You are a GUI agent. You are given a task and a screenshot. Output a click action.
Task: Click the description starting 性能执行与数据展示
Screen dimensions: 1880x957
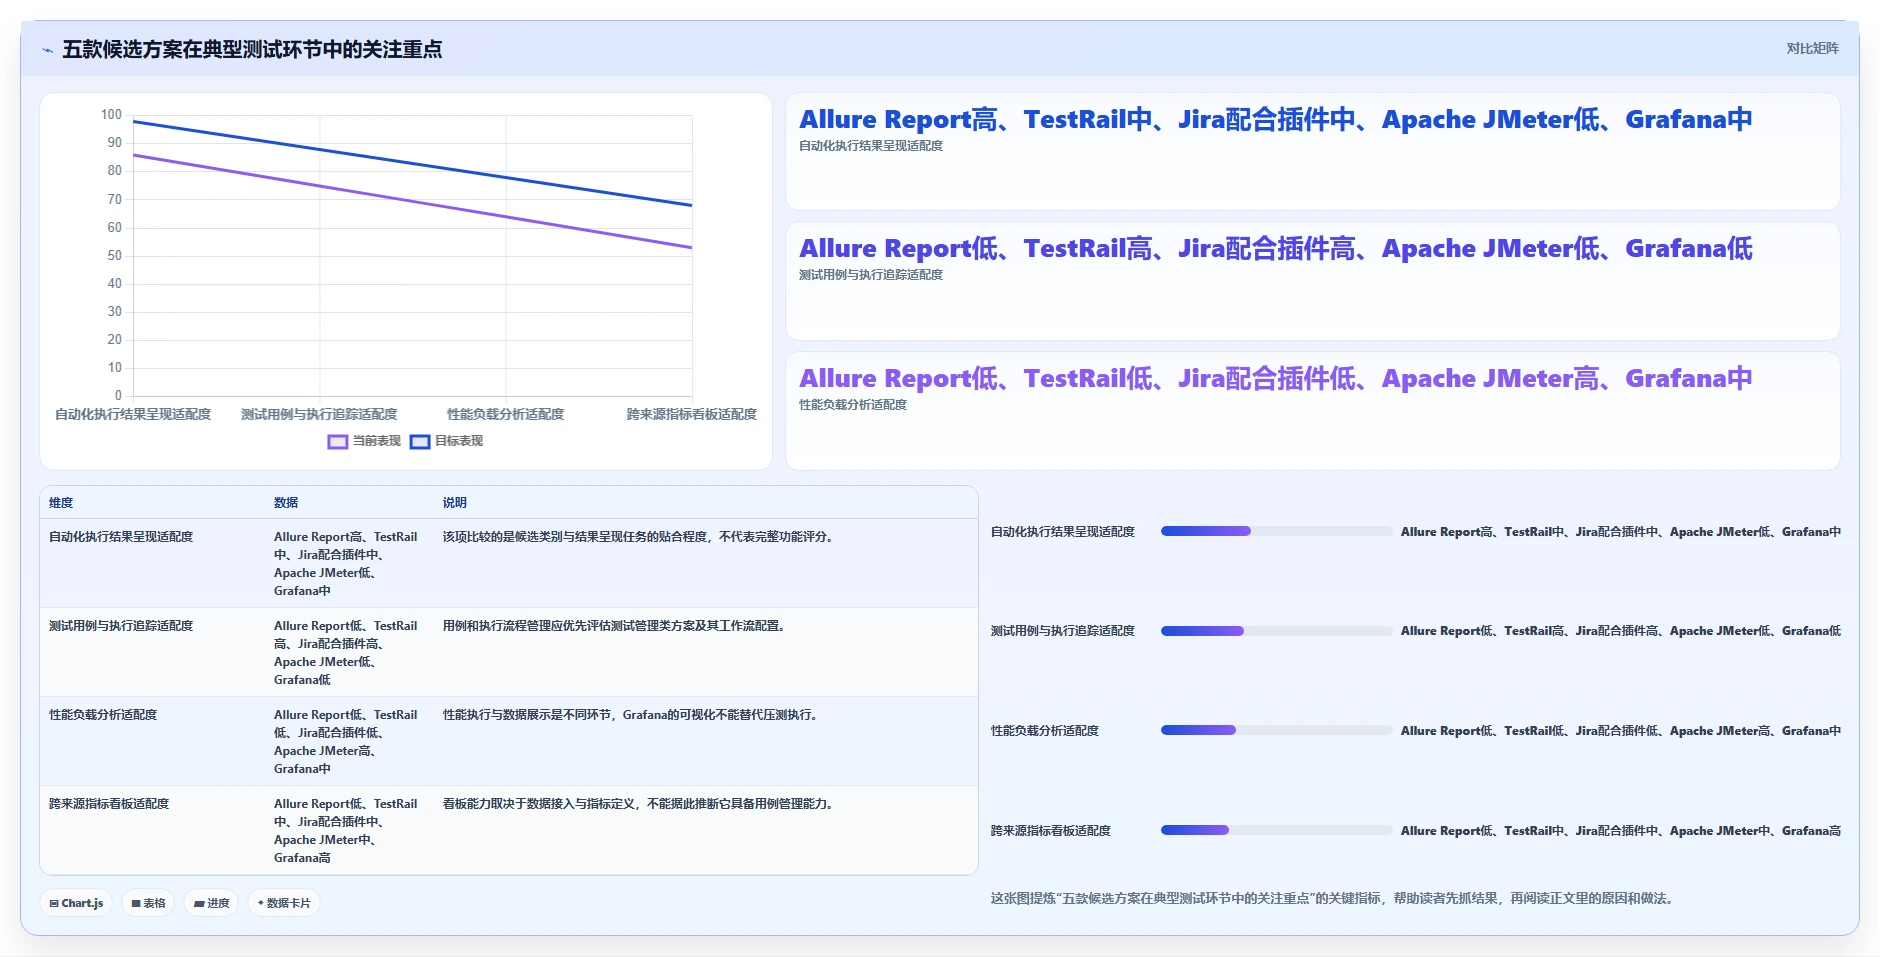coord(632,715)
